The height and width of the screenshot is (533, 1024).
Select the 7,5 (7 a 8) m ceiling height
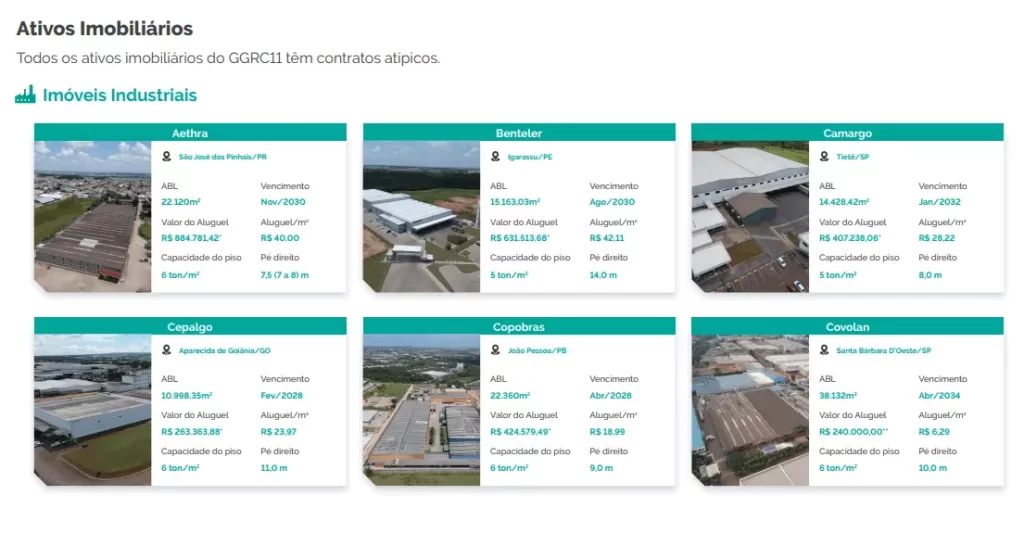click(x=285, y=275)
